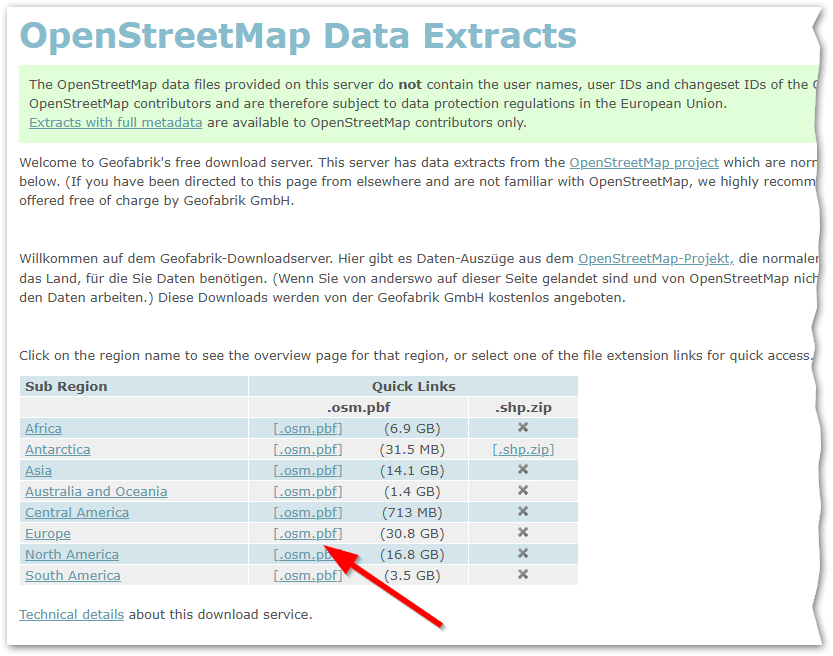The height and width of the screenshot is (656, 833).
Task: Download Europe .osm.pbf quick link
Action: 308,533
